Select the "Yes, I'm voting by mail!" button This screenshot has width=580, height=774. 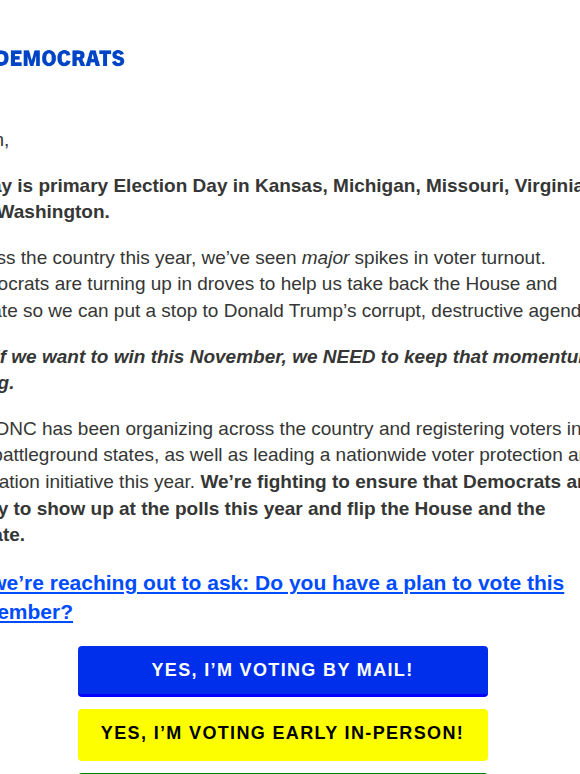283,671
